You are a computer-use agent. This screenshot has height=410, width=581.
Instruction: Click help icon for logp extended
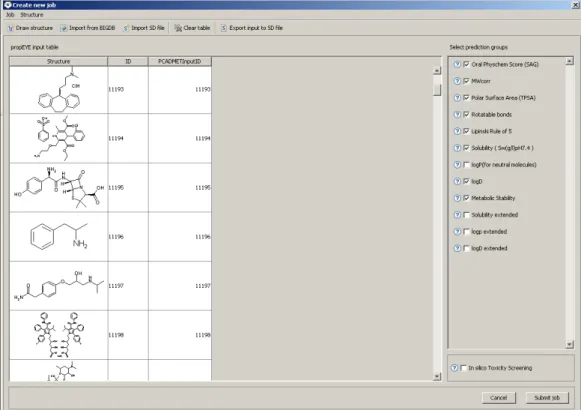coord(457,231)
